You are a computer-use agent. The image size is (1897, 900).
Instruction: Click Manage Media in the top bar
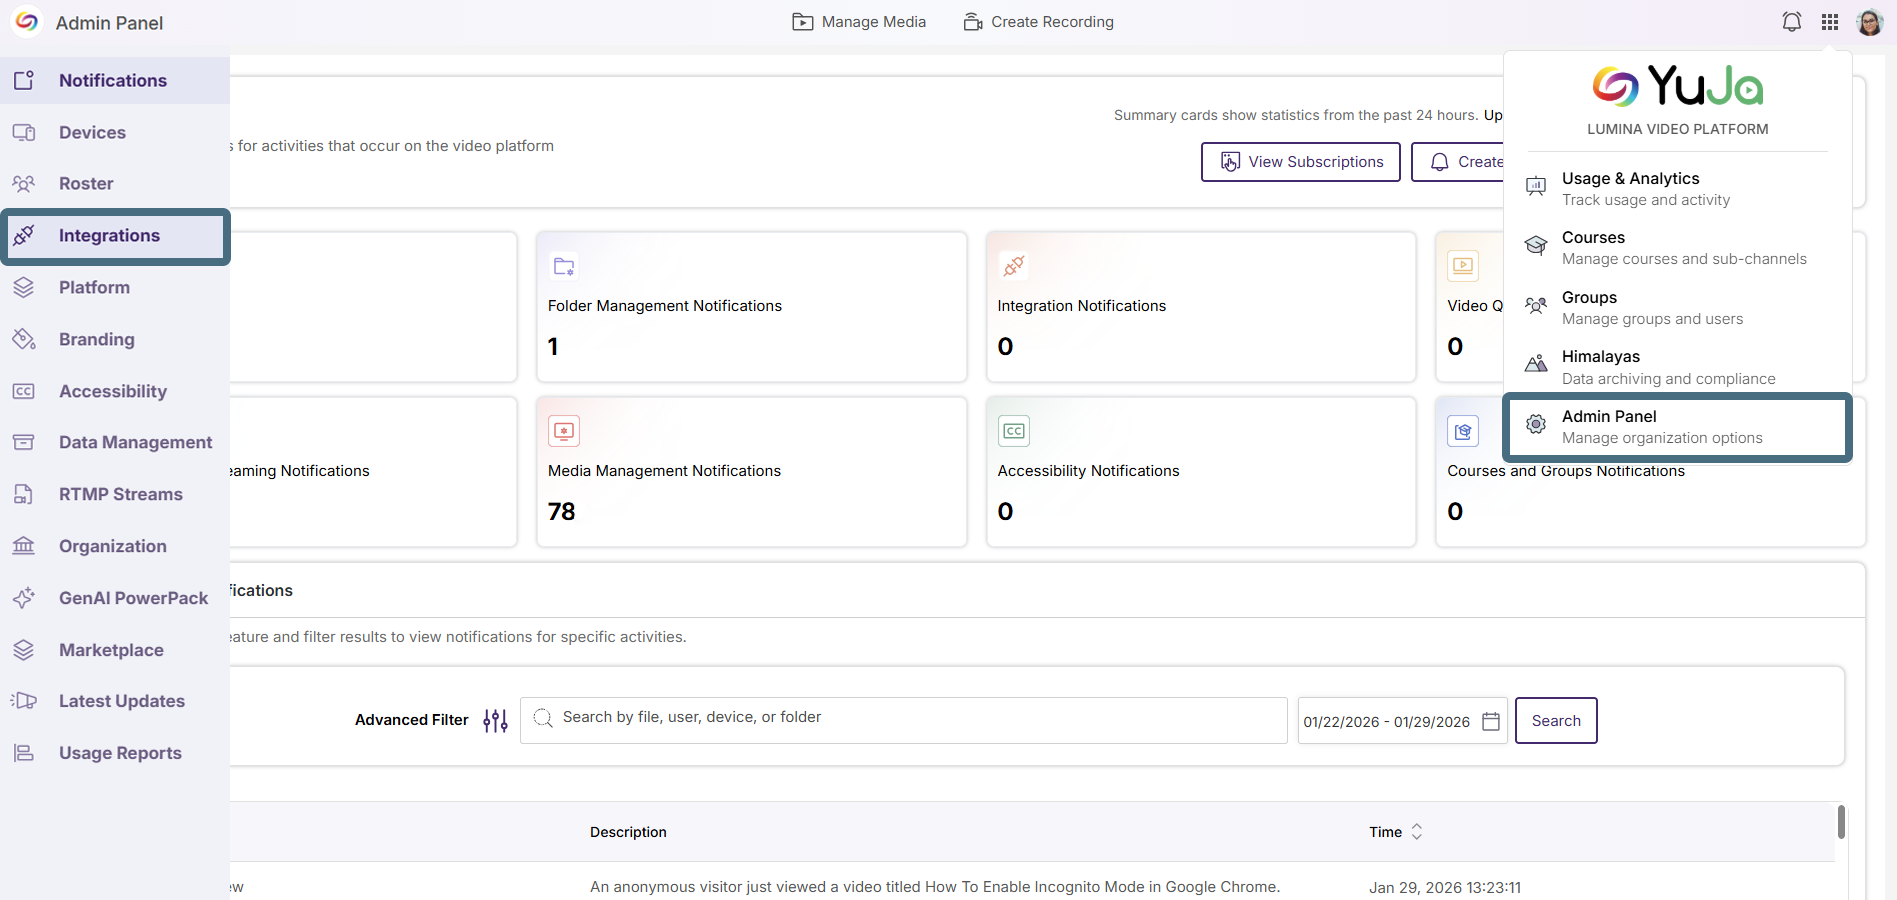click(x=859, y=22)
